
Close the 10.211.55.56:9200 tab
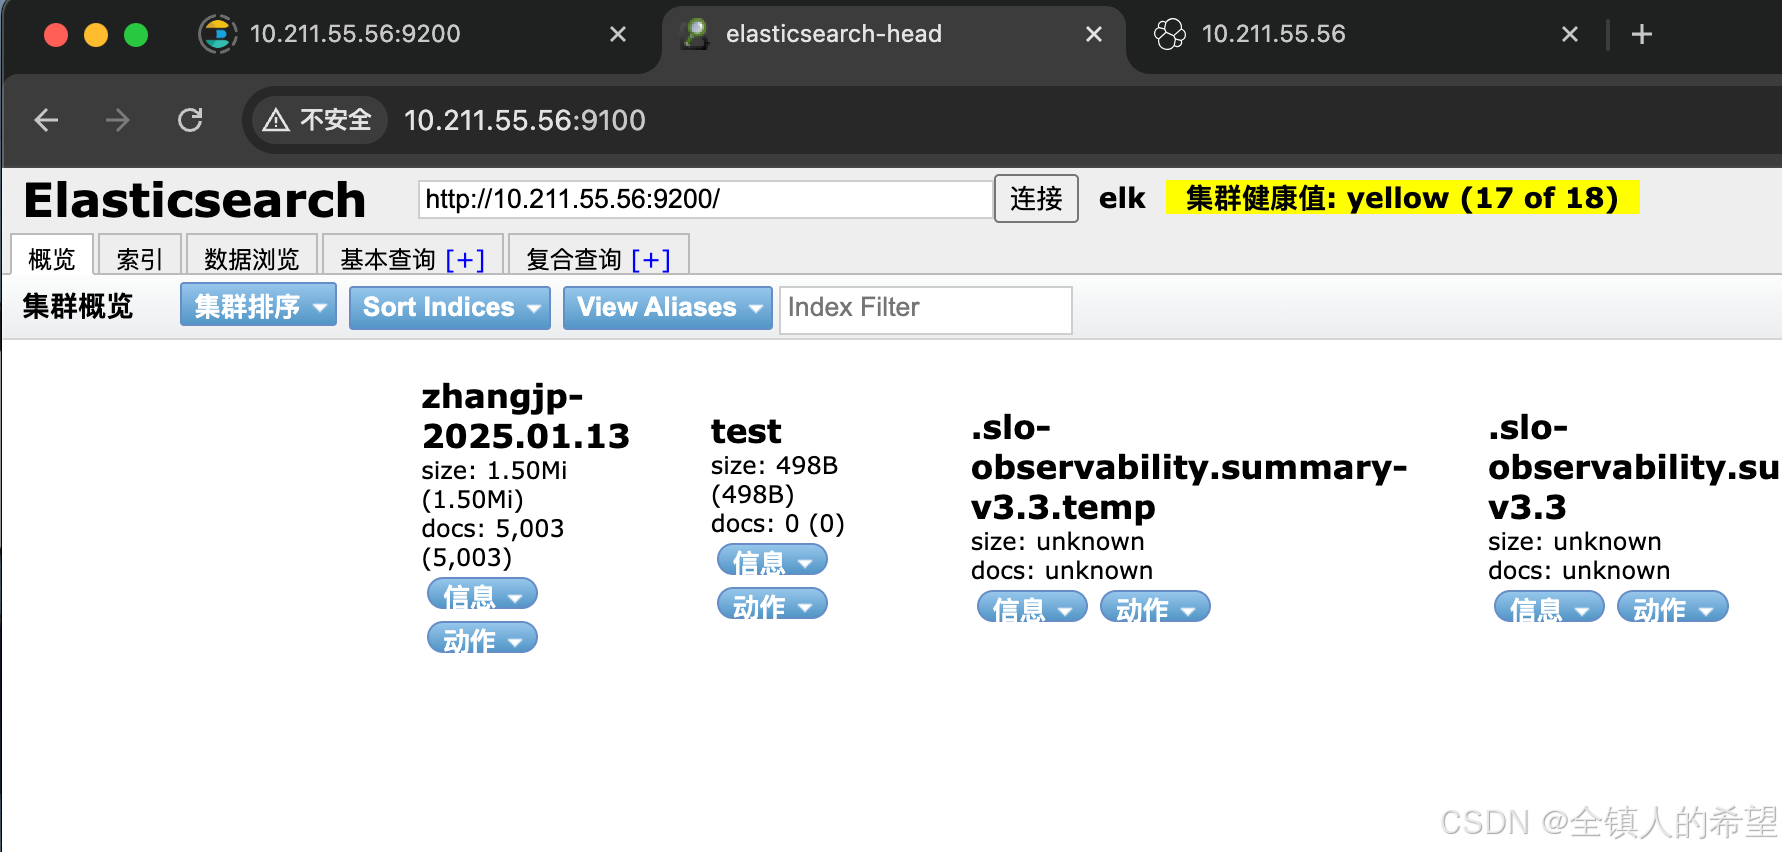click(x=618, y=34)
